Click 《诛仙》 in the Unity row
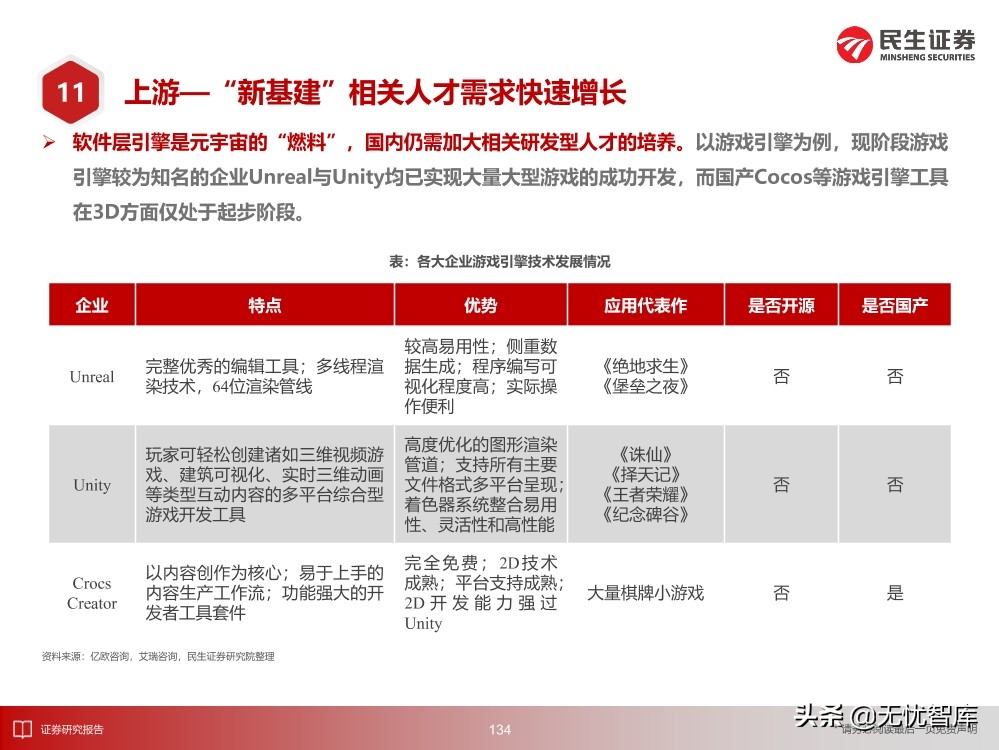The image size is (999, 750). 645,455
